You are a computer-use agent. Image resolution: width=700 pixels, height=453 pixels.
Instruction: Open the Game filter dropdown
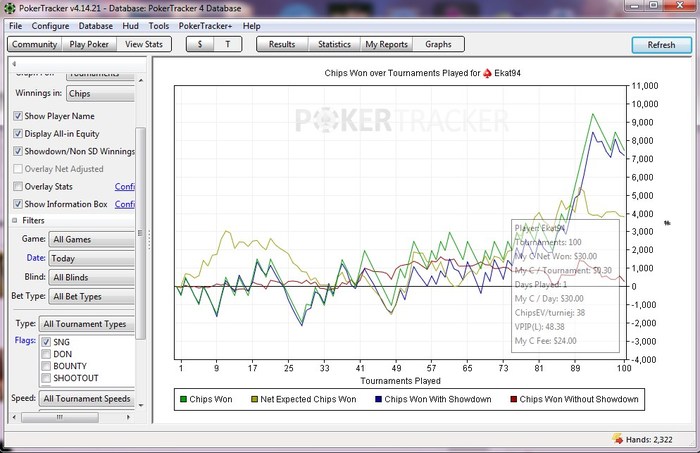click(92, 239)
